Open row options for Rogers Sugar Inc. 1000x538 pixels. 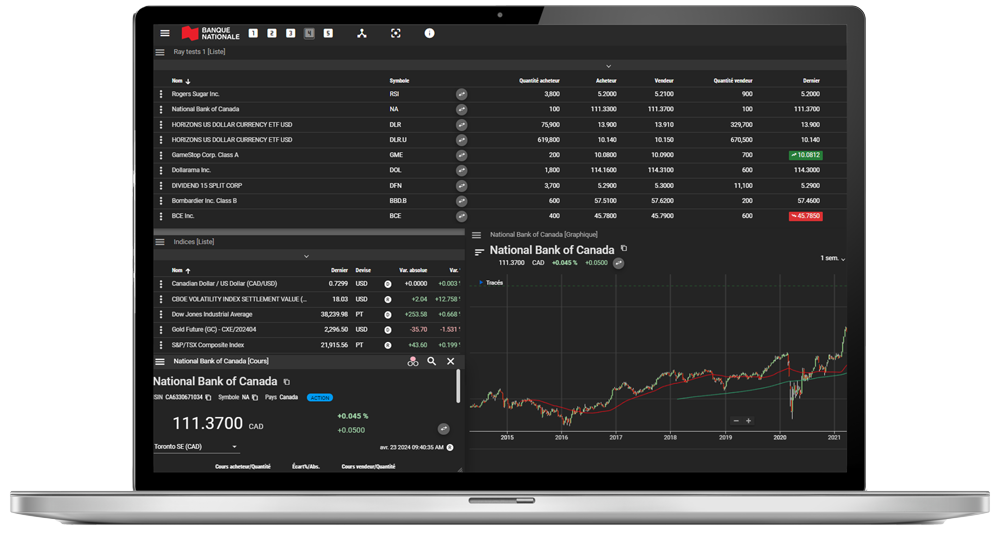[x=161, y=94]
